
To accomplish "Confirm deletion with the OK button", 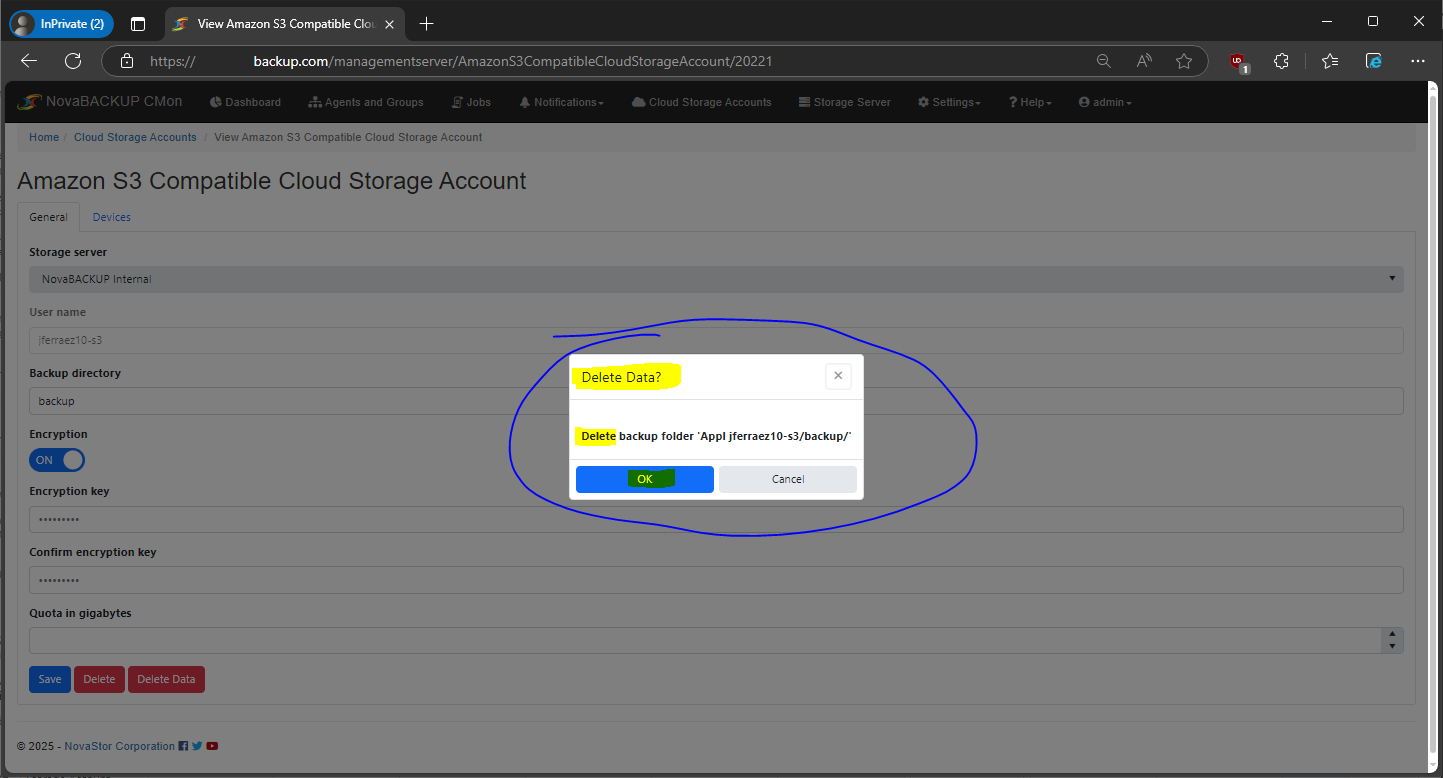I will pyautogui.click(x=645, y=479).
